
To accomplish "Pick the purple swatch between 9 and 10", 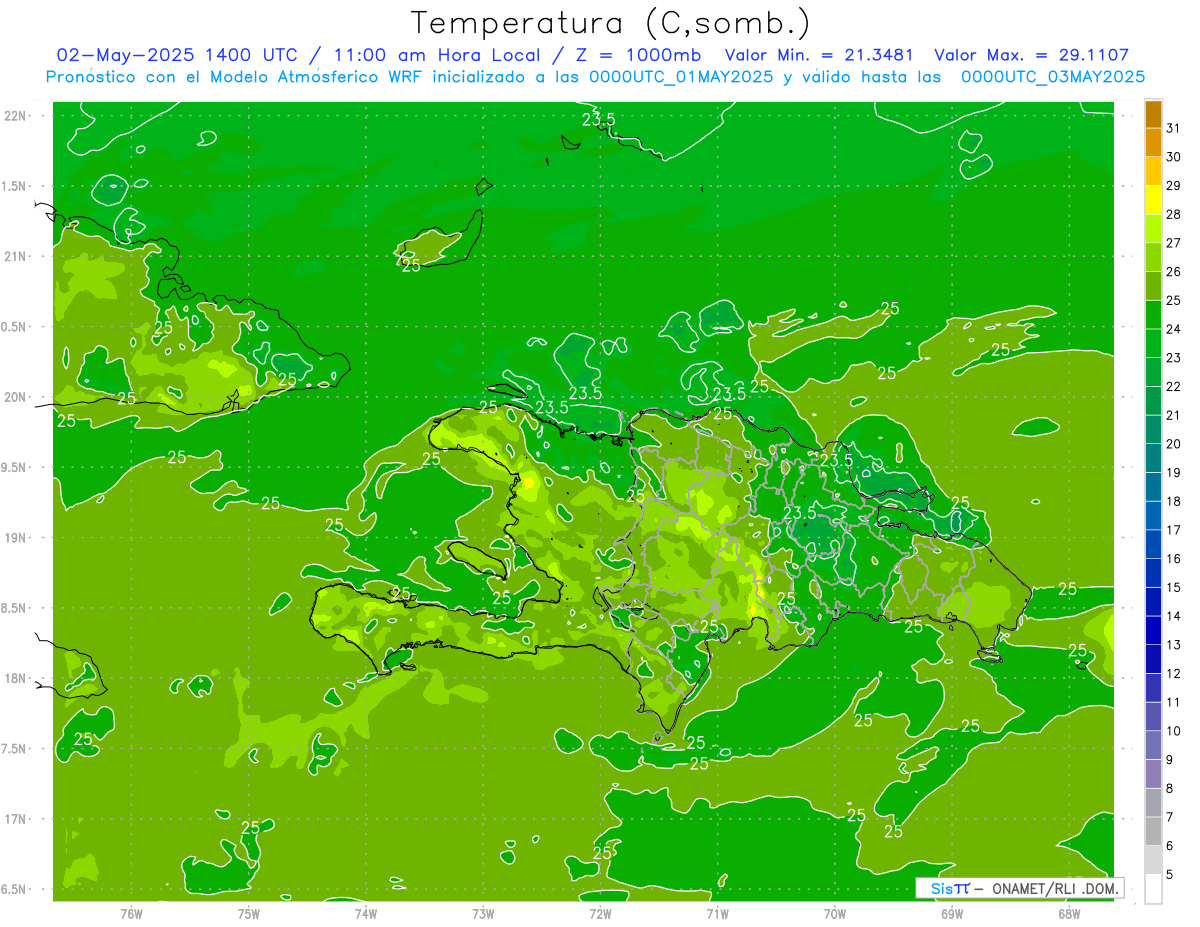I will point(1153,745).
